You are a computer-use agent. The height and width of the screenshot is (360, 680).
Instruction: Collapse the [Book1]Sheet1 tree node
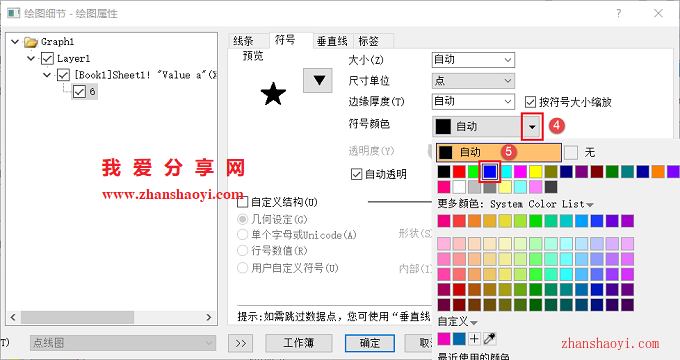[x=47, y=75]
